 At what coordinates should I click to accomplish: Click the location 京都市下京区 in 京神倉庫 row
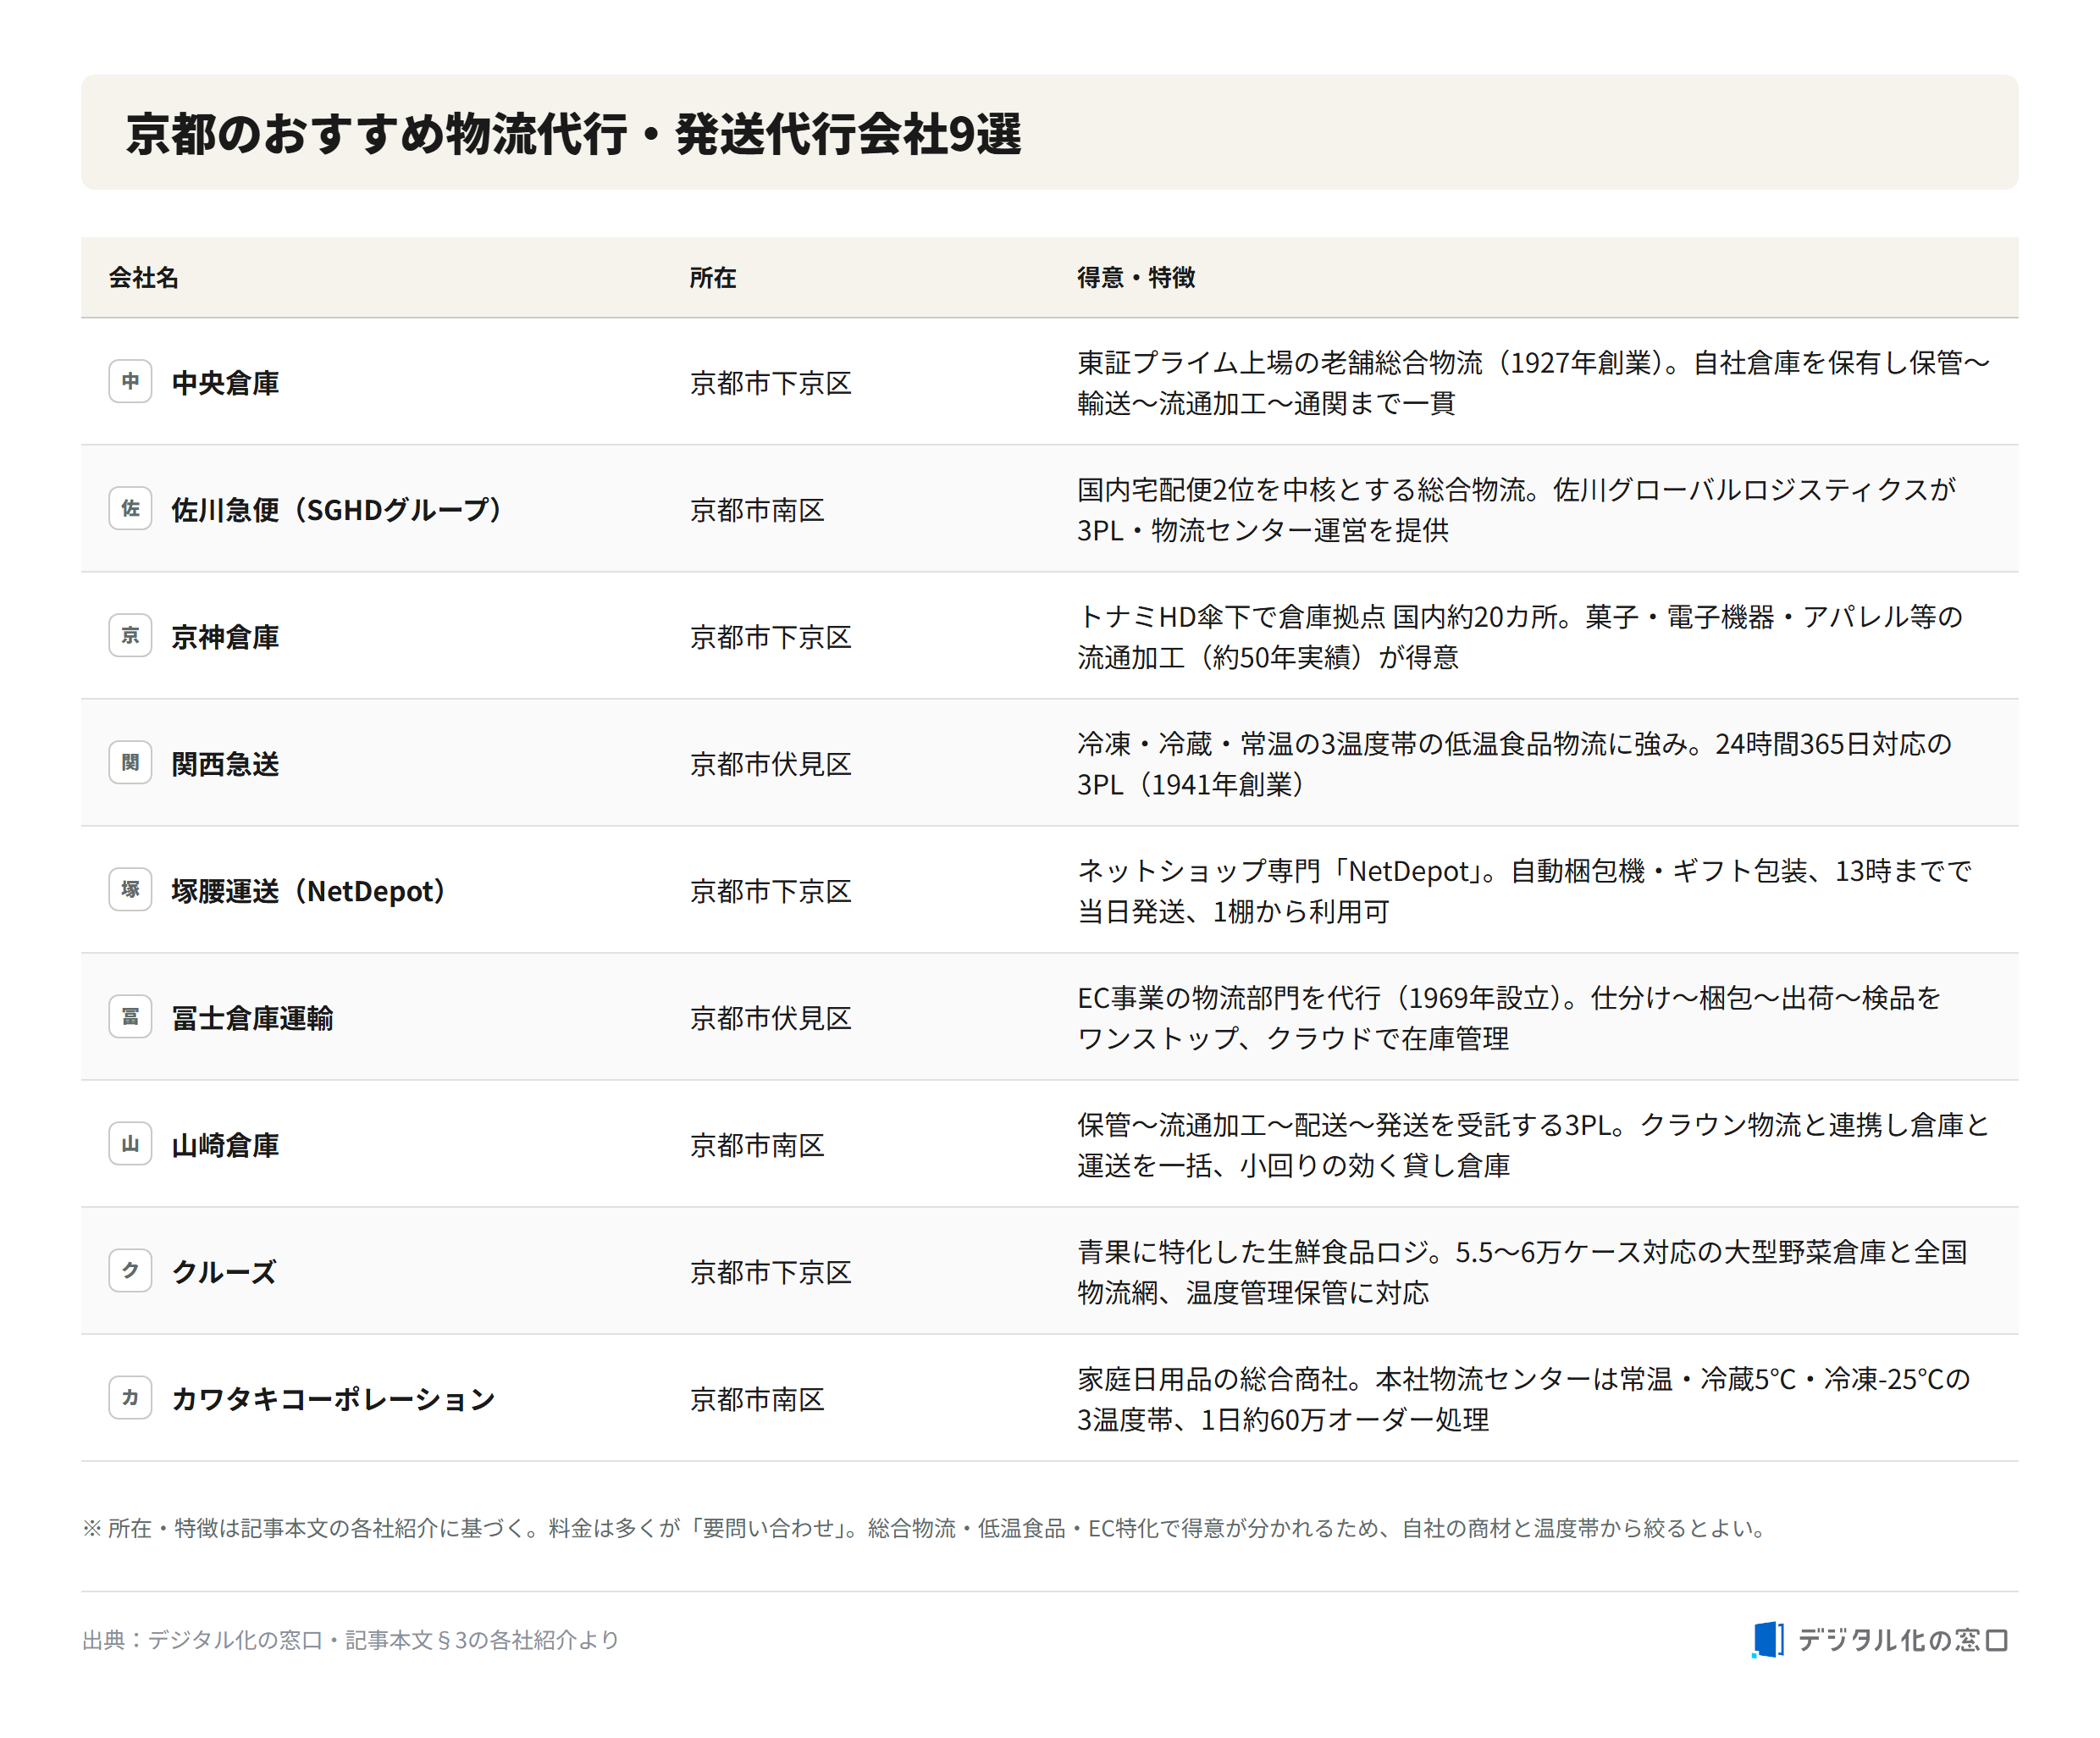pyautogui.click(x=770, y=637)
